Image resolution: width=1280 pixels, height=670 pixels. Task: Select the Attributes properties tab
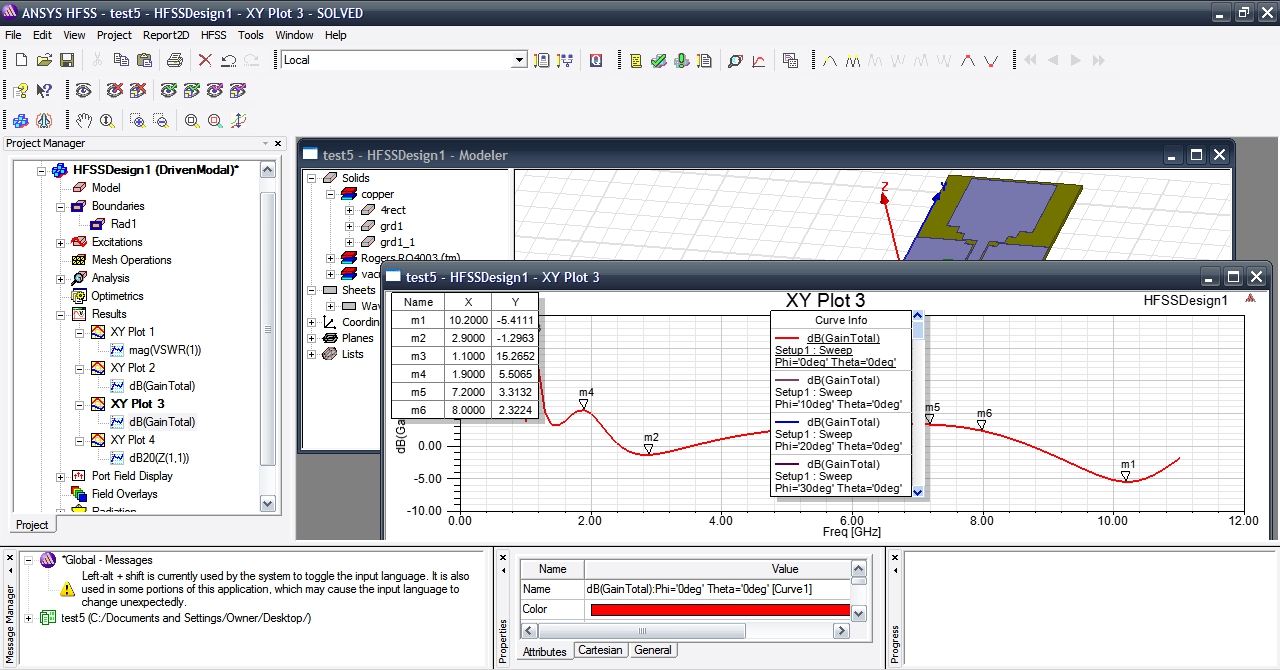pyautogui.click(x=545, y=651)
